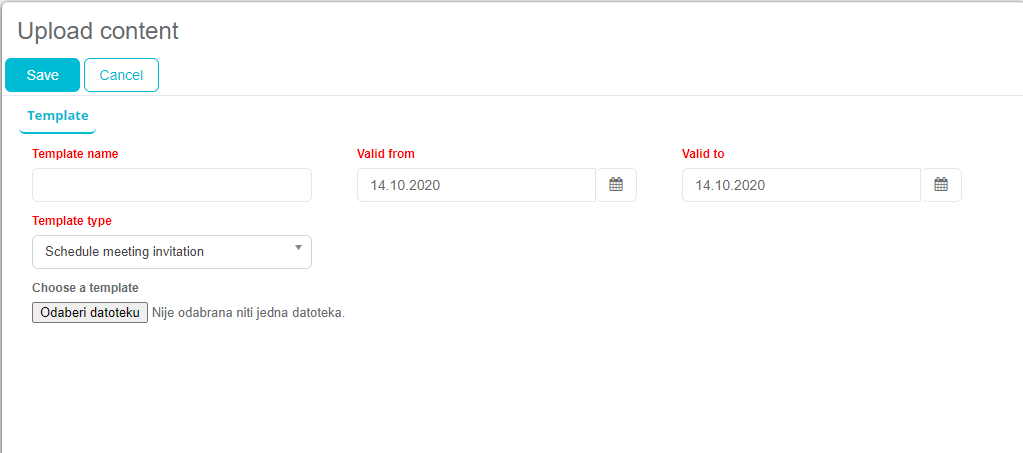Click the Upload content heading

(98, 31)
